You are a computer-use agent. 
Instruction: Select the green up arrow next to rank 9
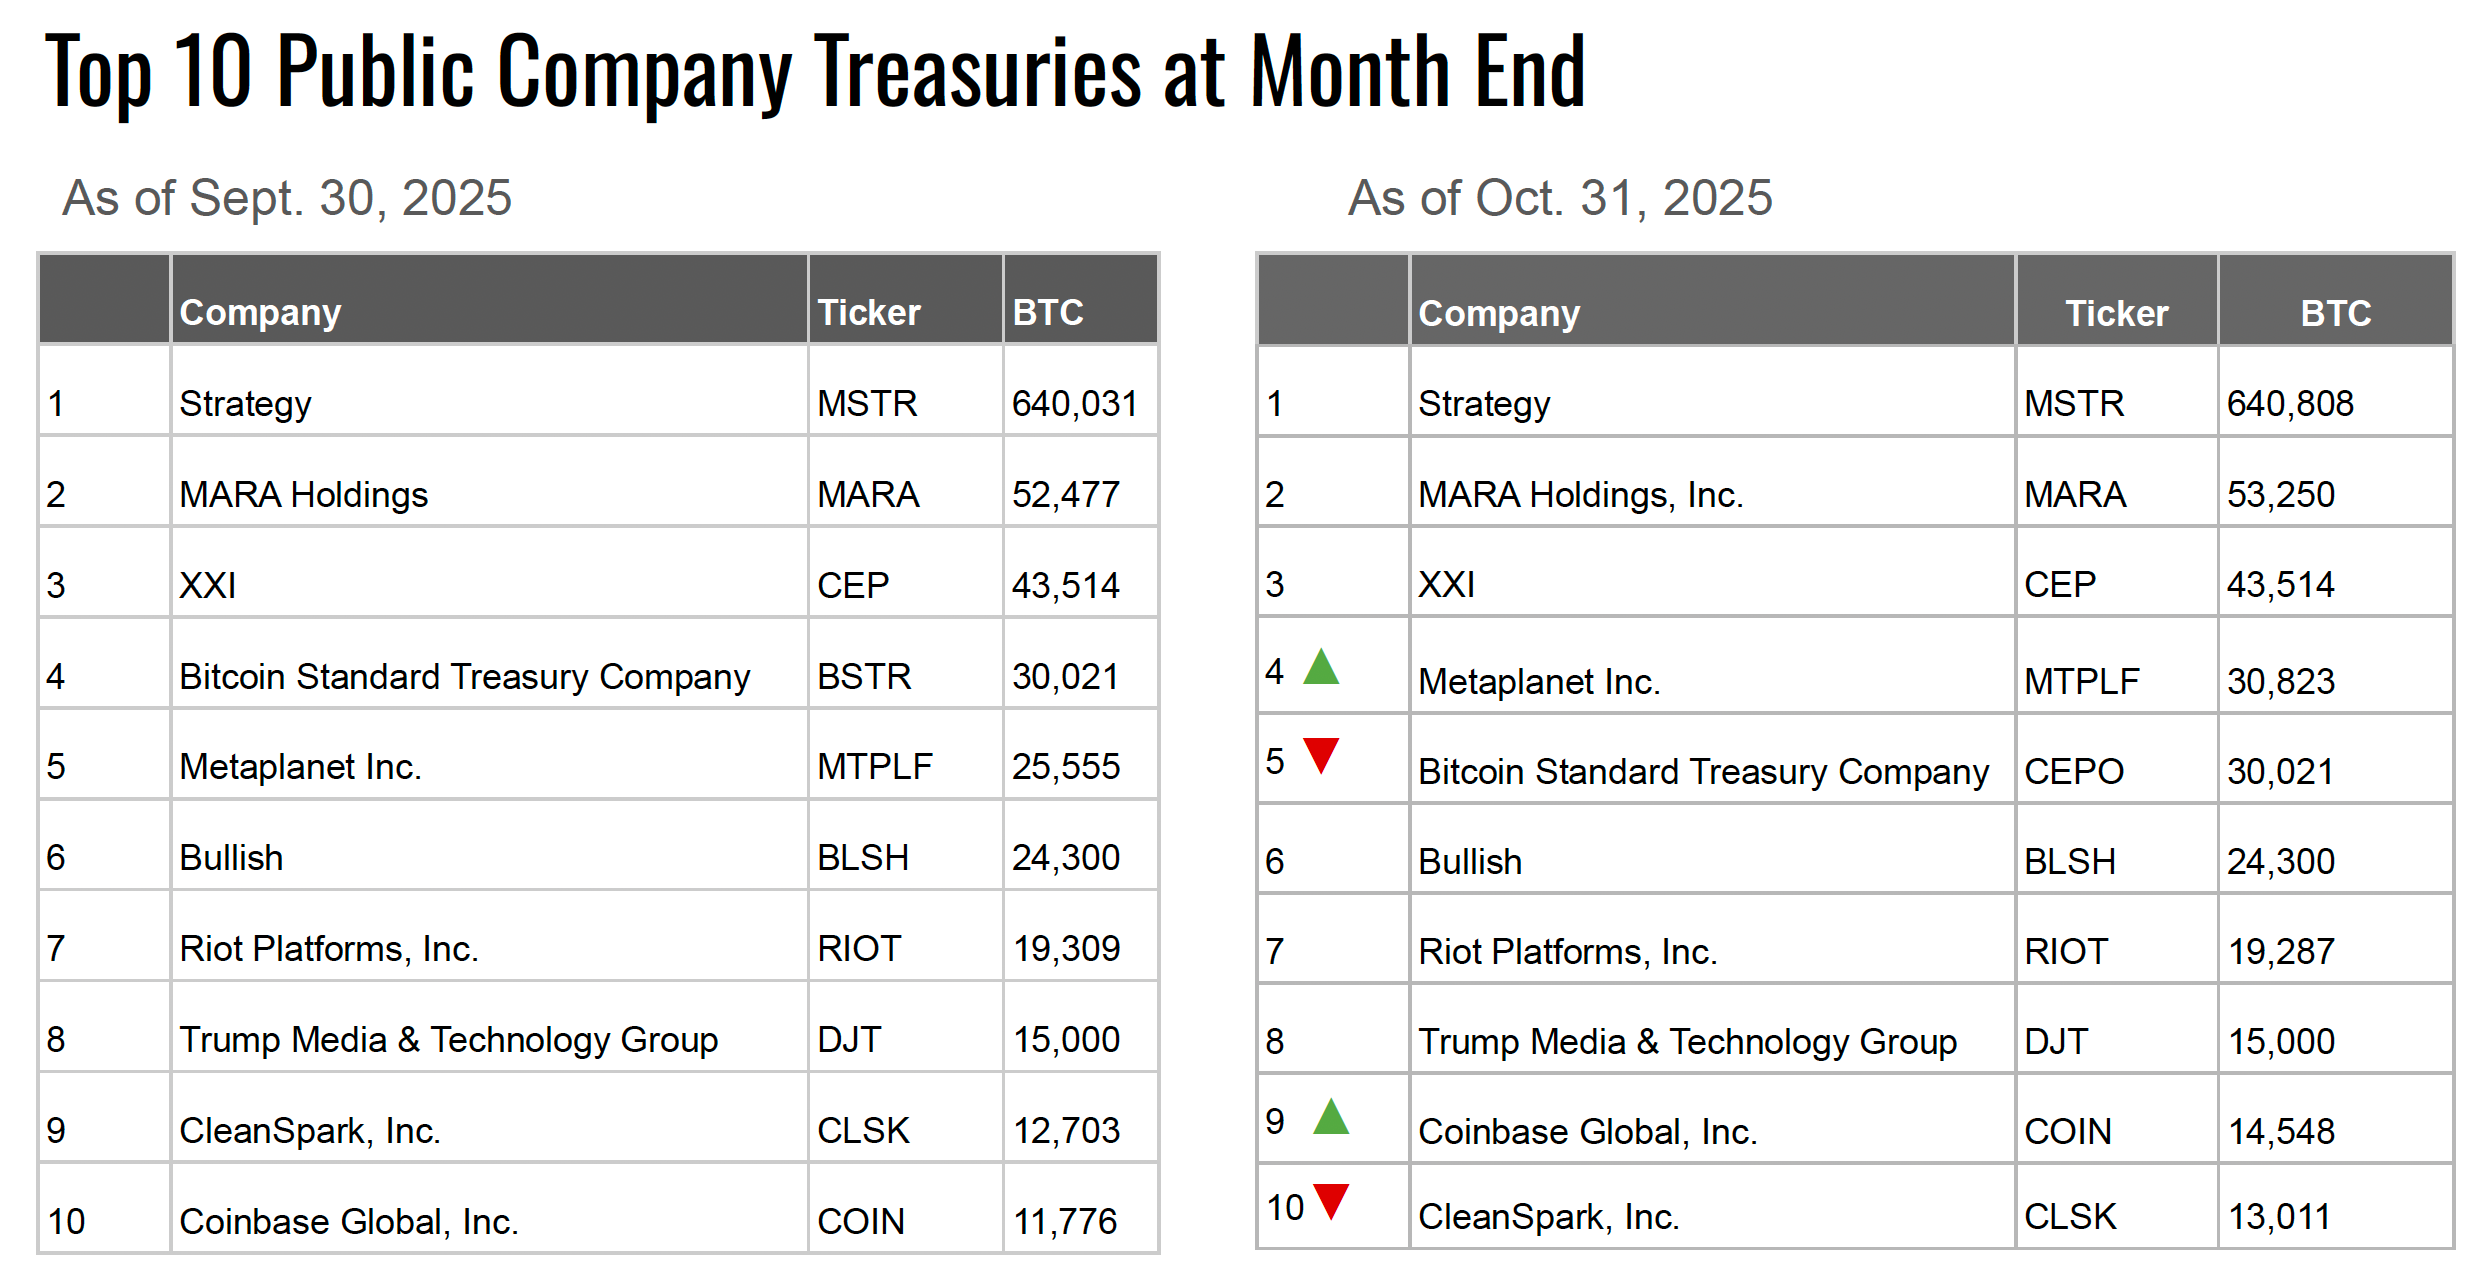tap(1330, 1116)
